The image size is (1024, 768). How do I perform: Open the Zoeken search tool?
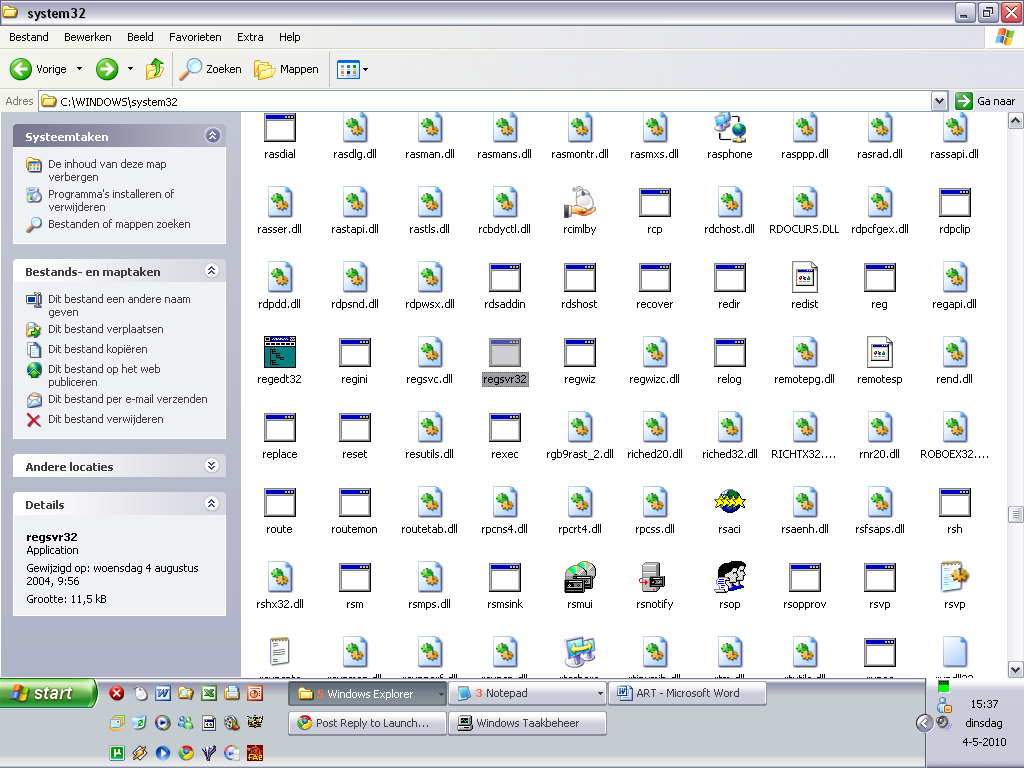[x=211, y=69]
